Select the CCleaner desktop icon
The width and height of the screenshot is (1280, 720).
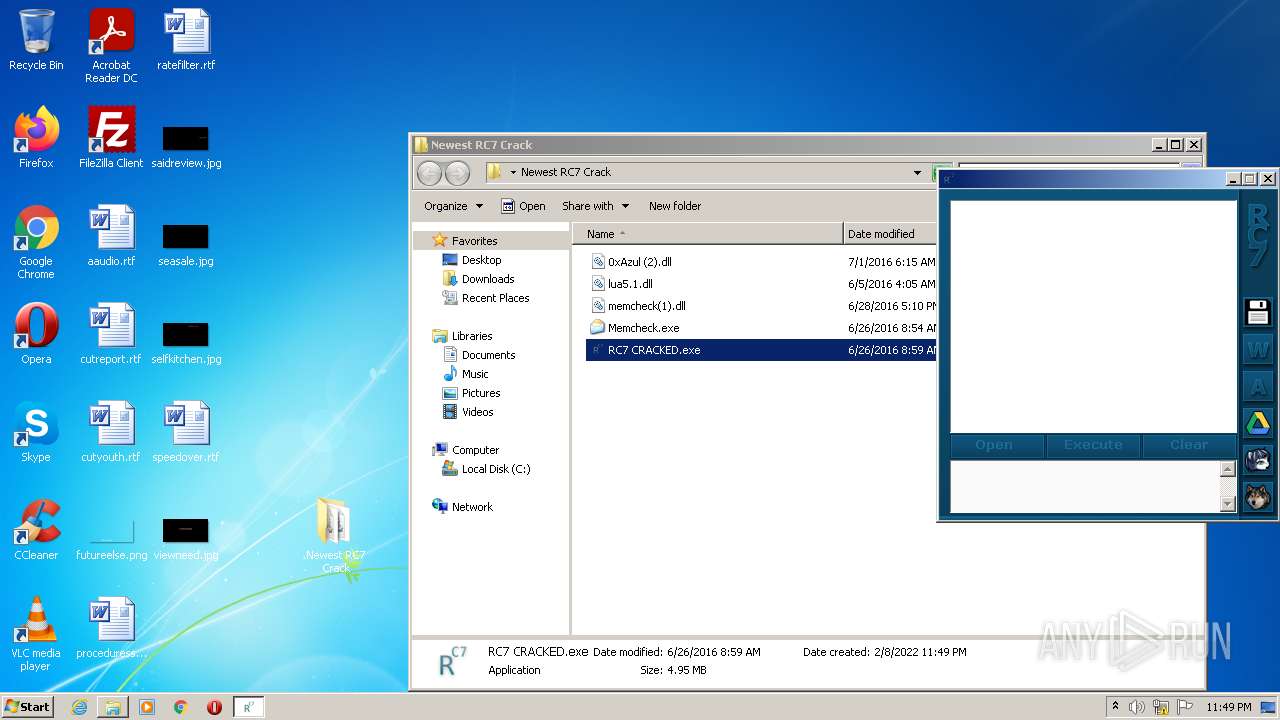point(36,530)
